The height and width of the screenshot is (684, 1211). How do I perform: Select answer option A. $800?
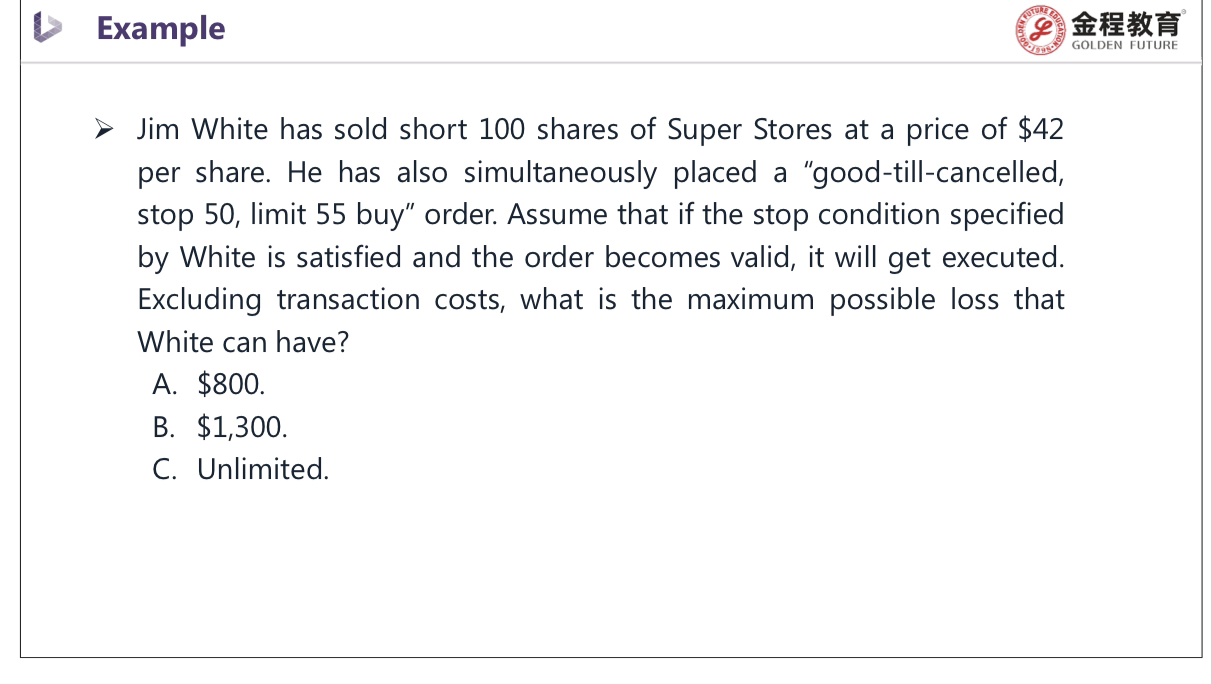coord(209,384)
